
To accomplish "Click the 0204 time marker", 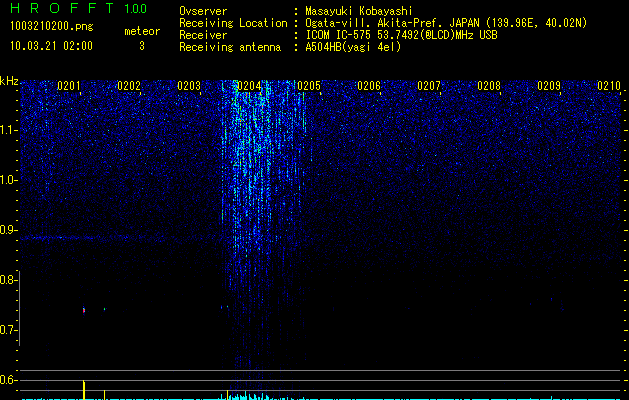I will (x=249, y=86).
